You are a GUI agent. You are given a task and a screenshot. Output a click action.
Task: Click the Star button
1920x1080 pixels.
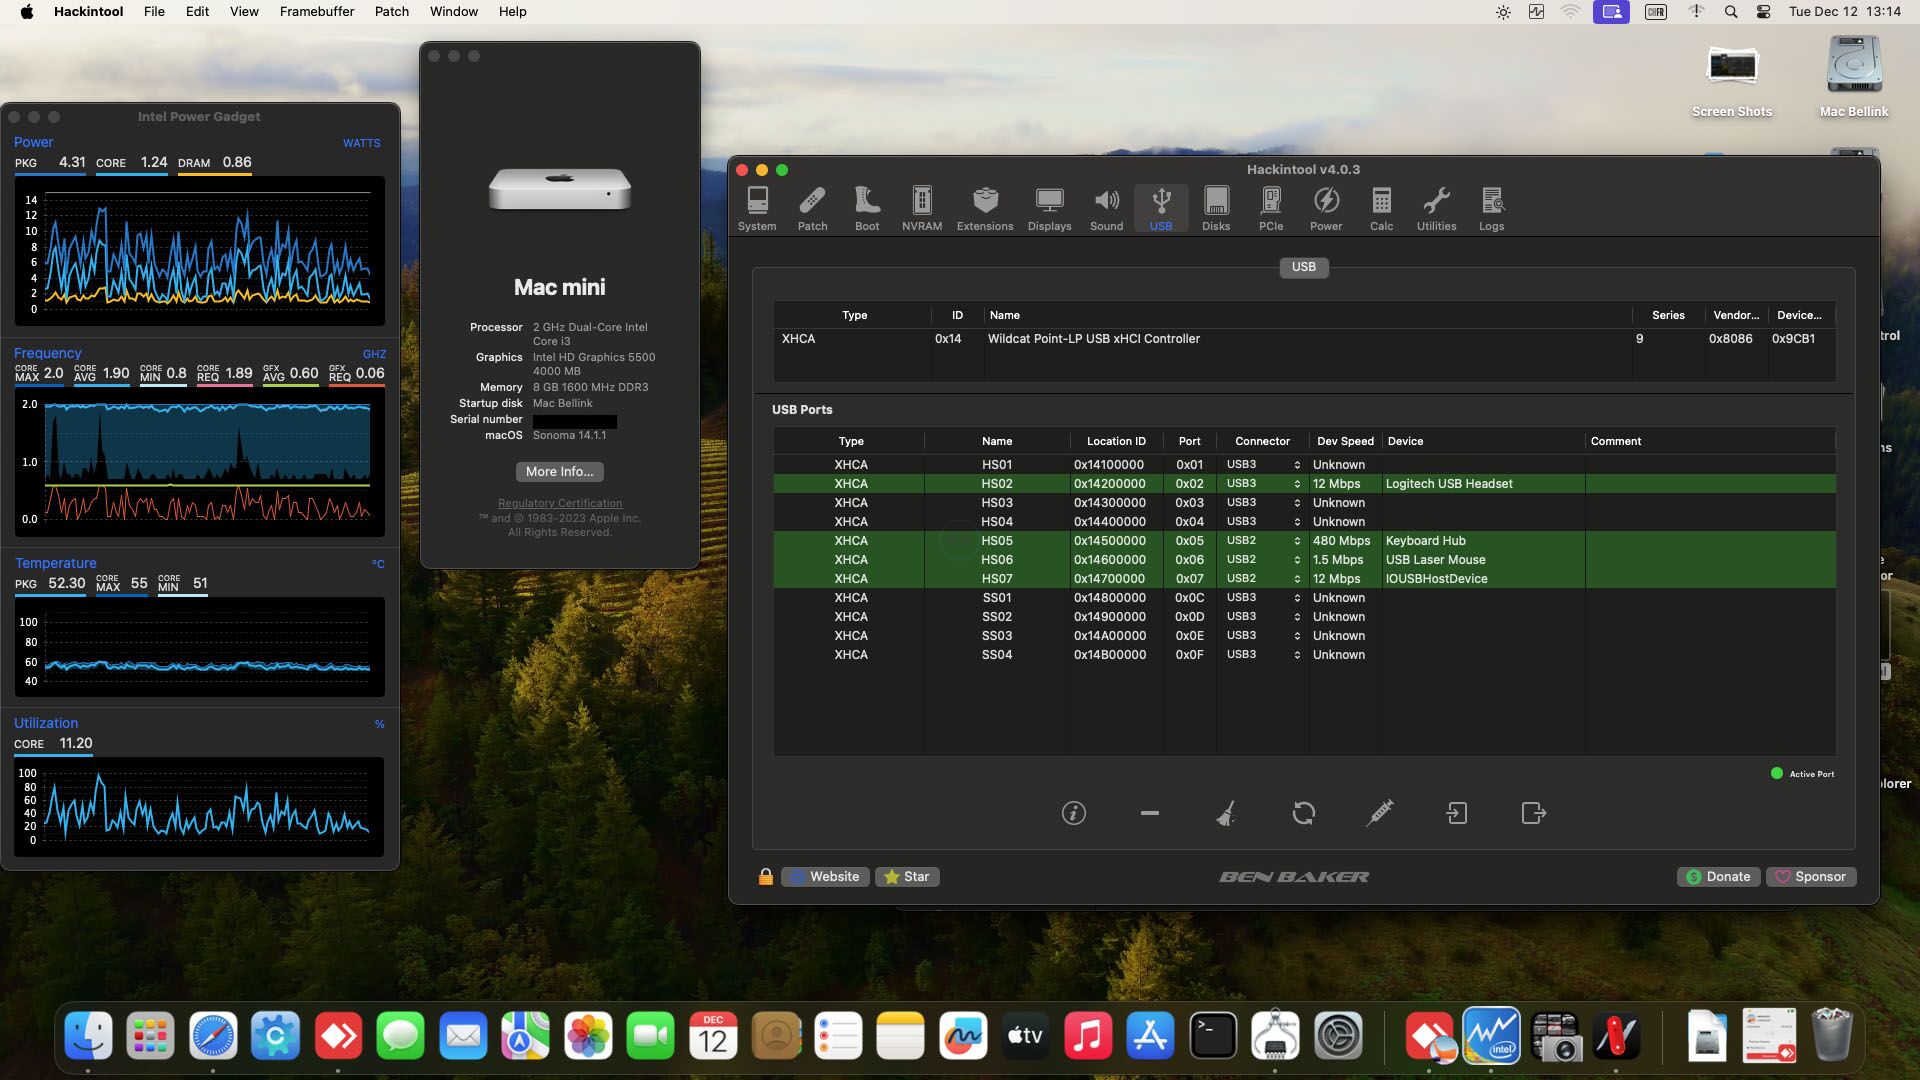click(x=907, y=877)
